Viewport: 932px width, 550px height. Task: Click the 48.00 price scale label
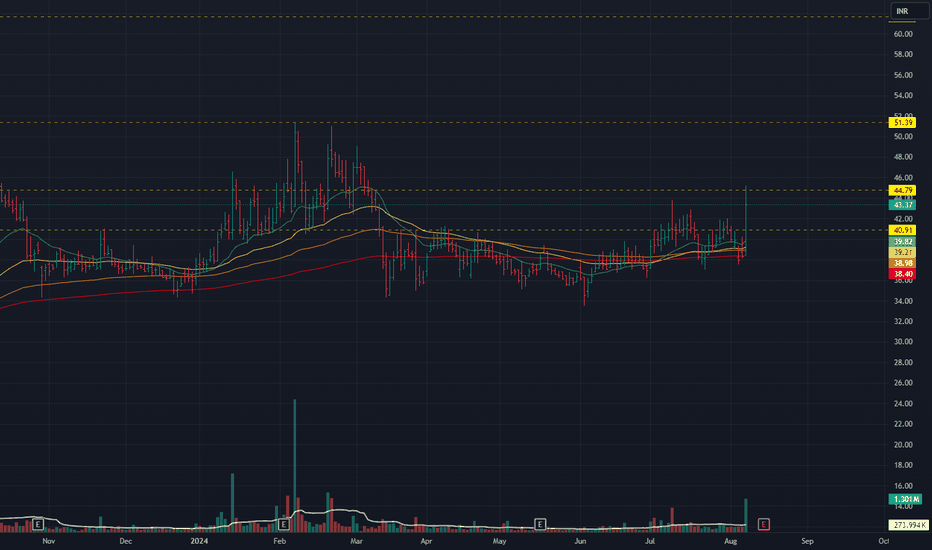(x=903, y=157)
